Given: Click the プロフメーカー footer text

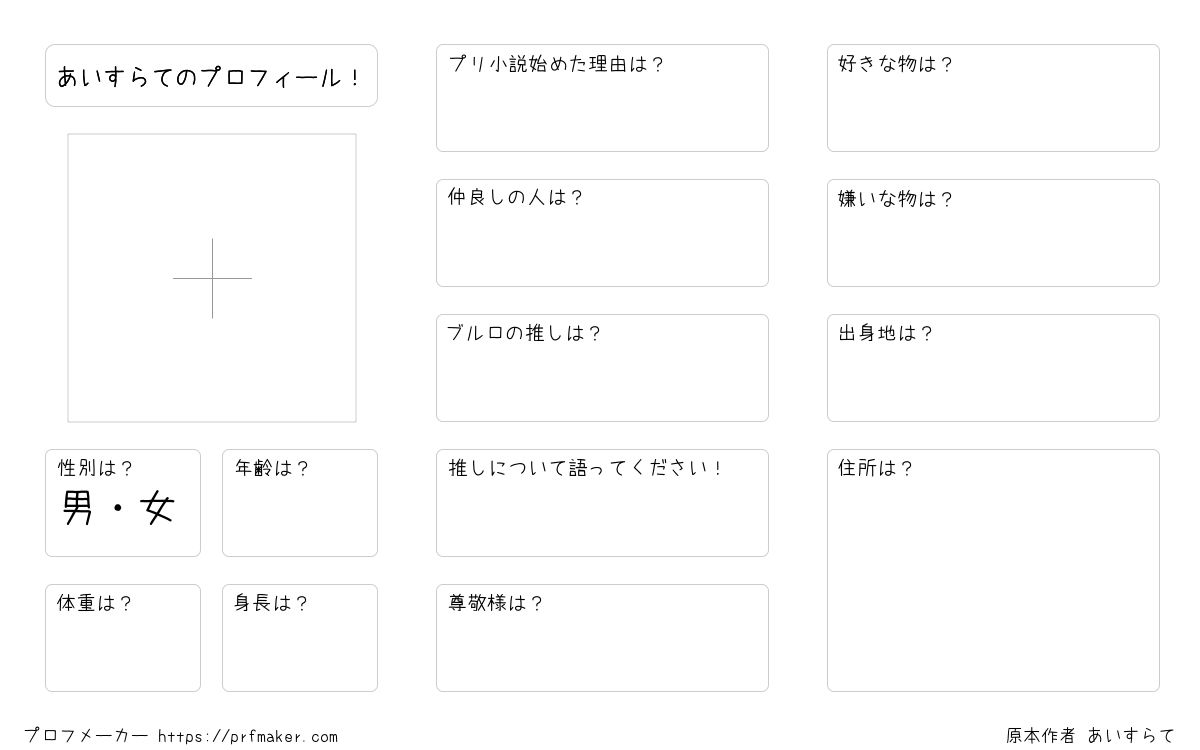Looking at the screenshot, I should click(x=86, y=736).
